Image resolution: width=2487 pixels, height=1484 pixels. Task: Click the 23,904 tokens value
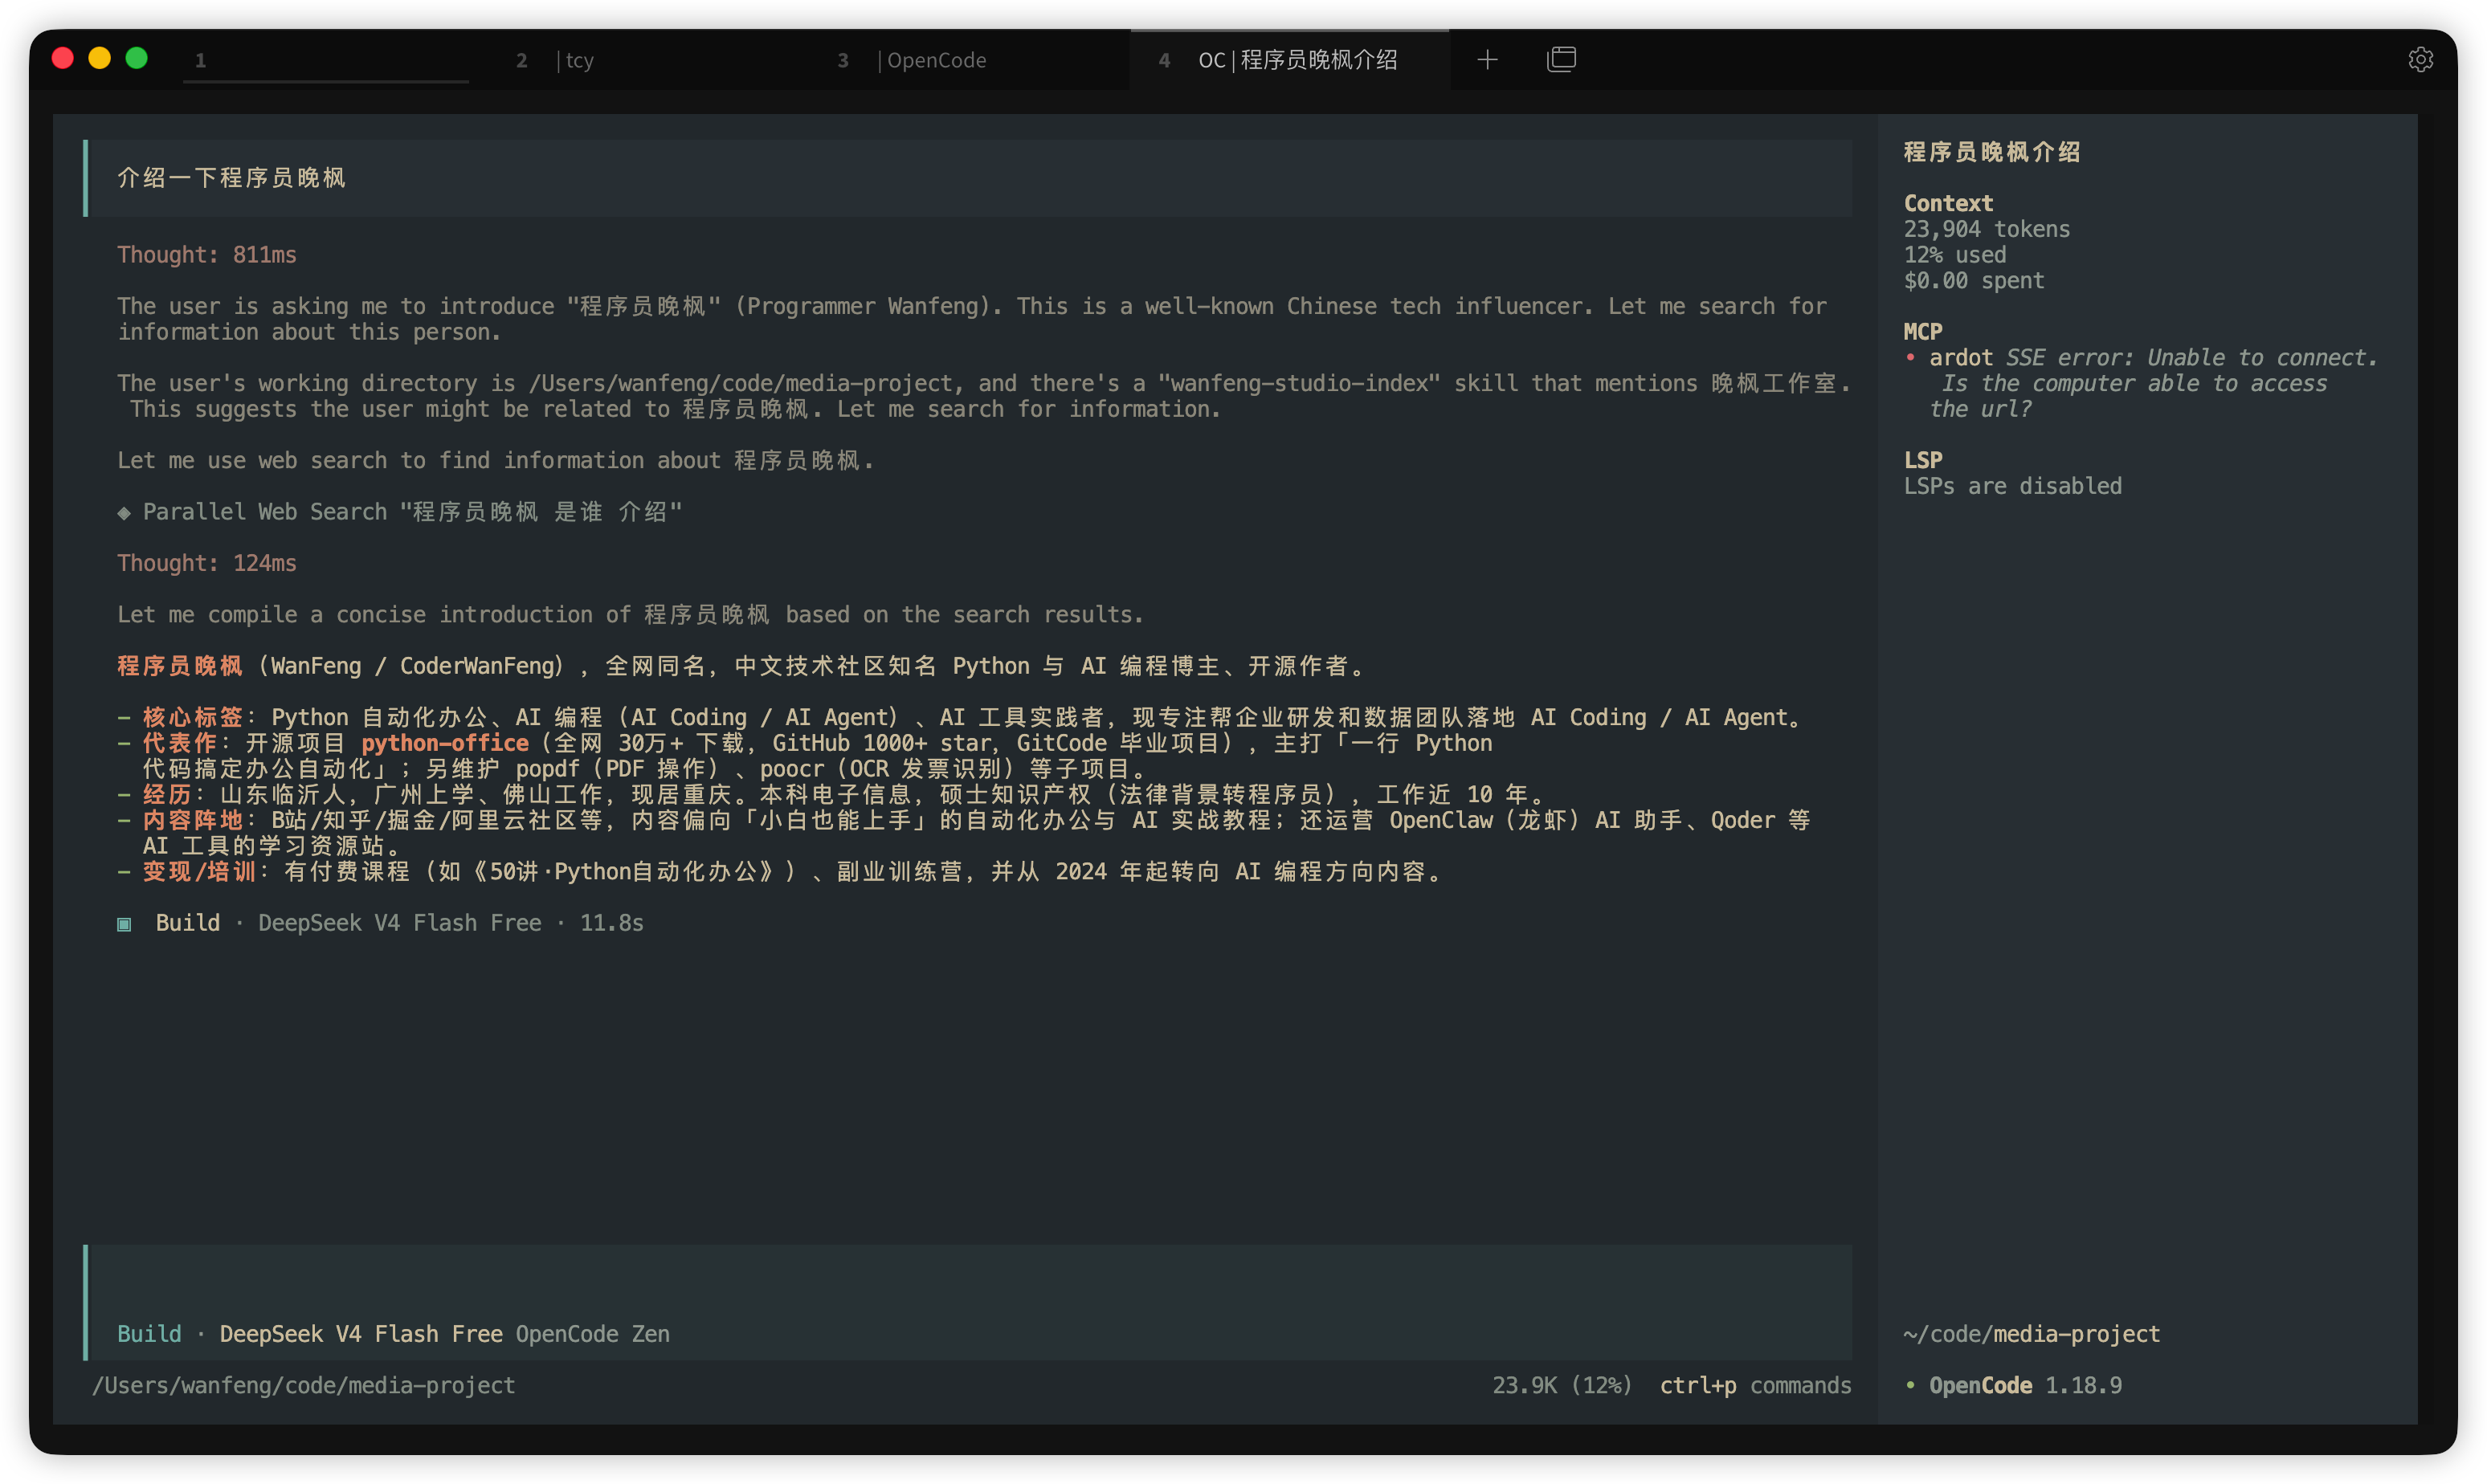click(1987, 229)
